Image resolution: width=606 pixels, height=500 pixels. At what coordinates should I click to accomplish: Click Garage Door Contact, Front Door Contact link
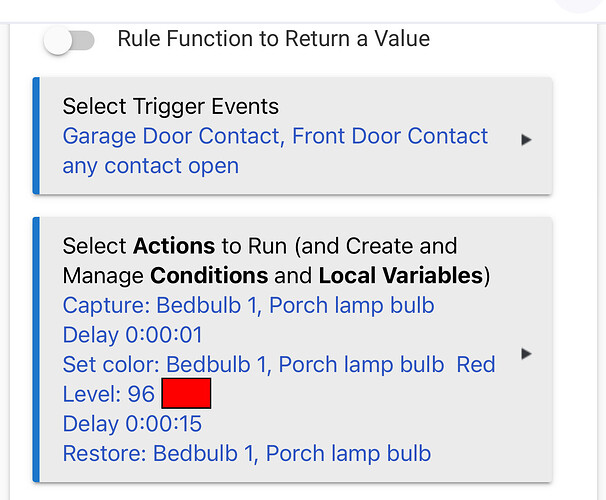[x=275, y=136]
